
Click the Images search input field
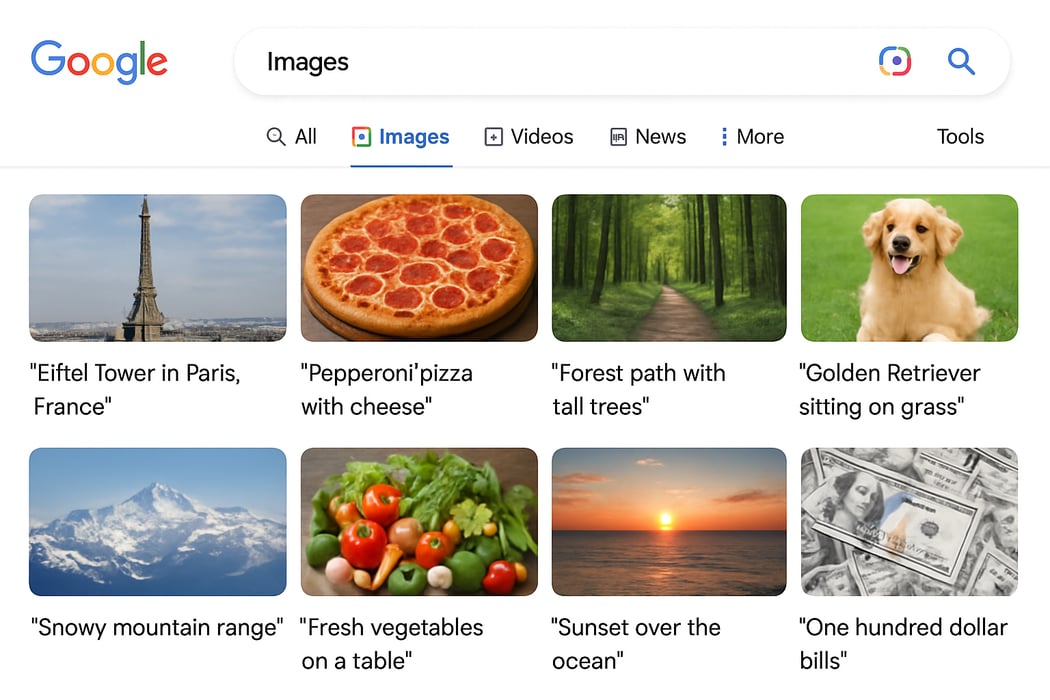coord(500,61)
